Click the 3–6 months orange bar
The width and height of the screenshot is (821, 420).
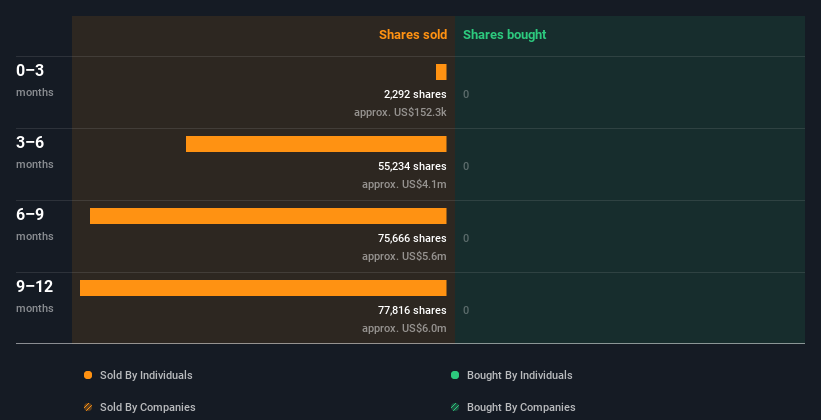[x=316, y=144]
